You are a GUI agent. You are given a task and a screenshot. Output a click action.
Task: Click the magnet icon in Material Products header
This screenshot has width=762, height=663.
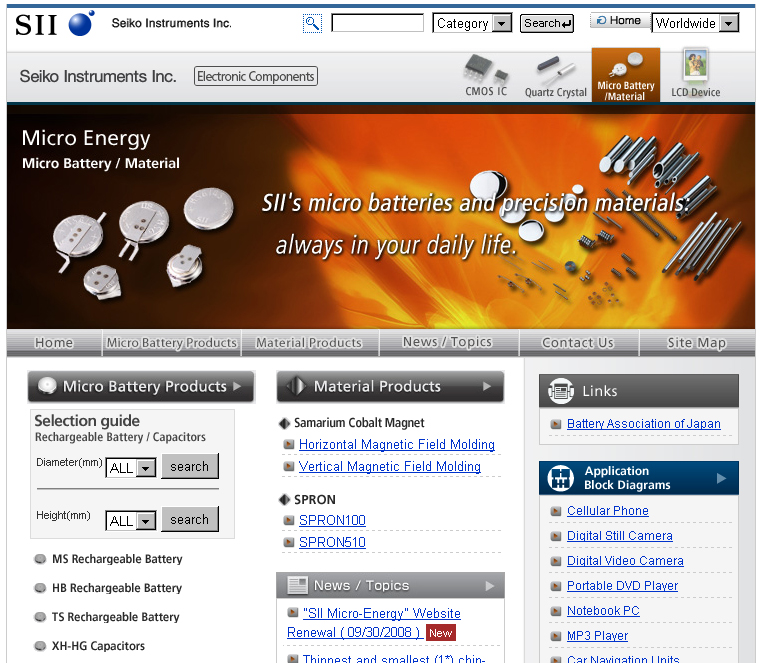[x=296, y=386]
